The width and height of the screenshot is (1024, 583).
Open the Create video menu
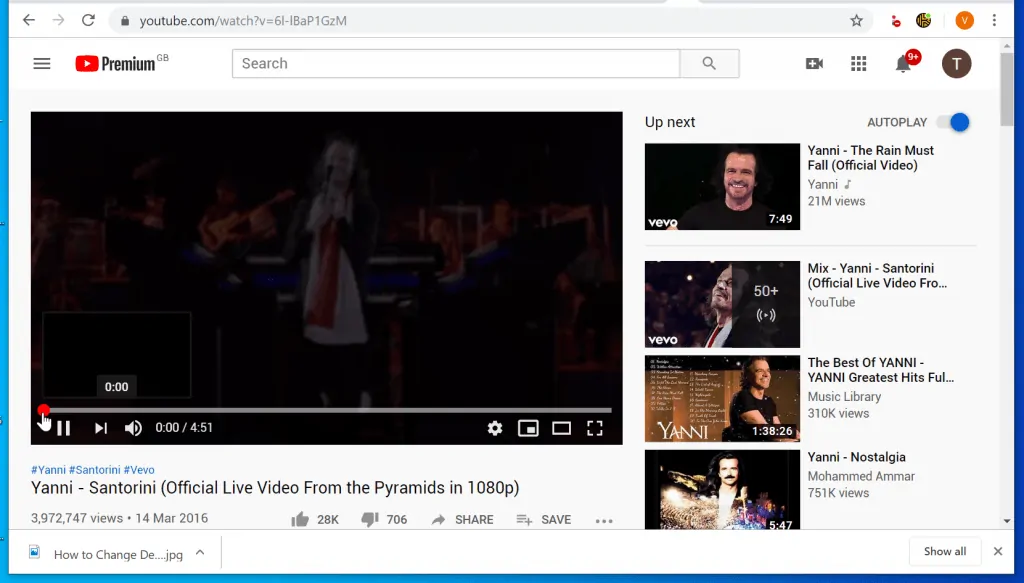814,63
